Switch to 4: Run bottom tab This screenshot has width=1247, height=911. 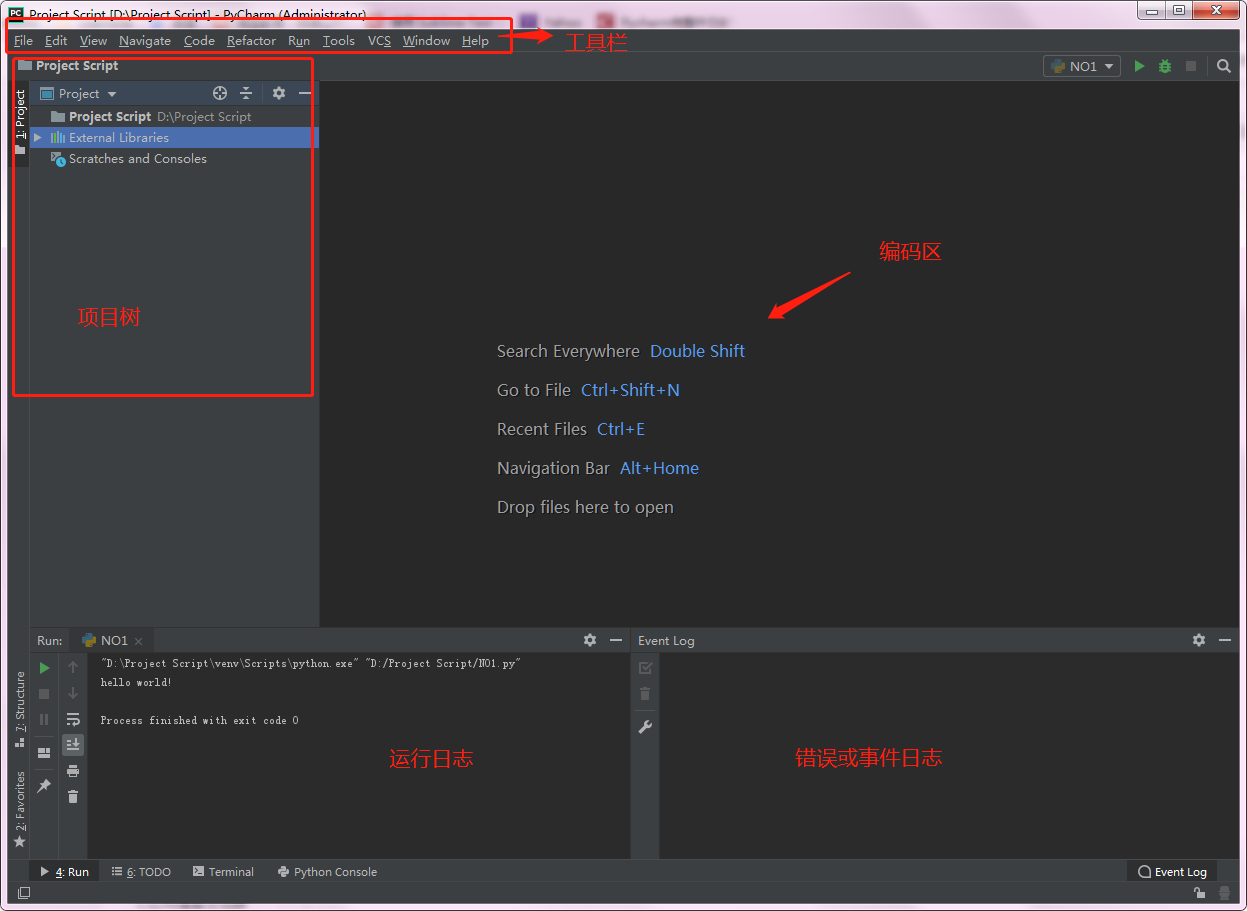[64, 872]
